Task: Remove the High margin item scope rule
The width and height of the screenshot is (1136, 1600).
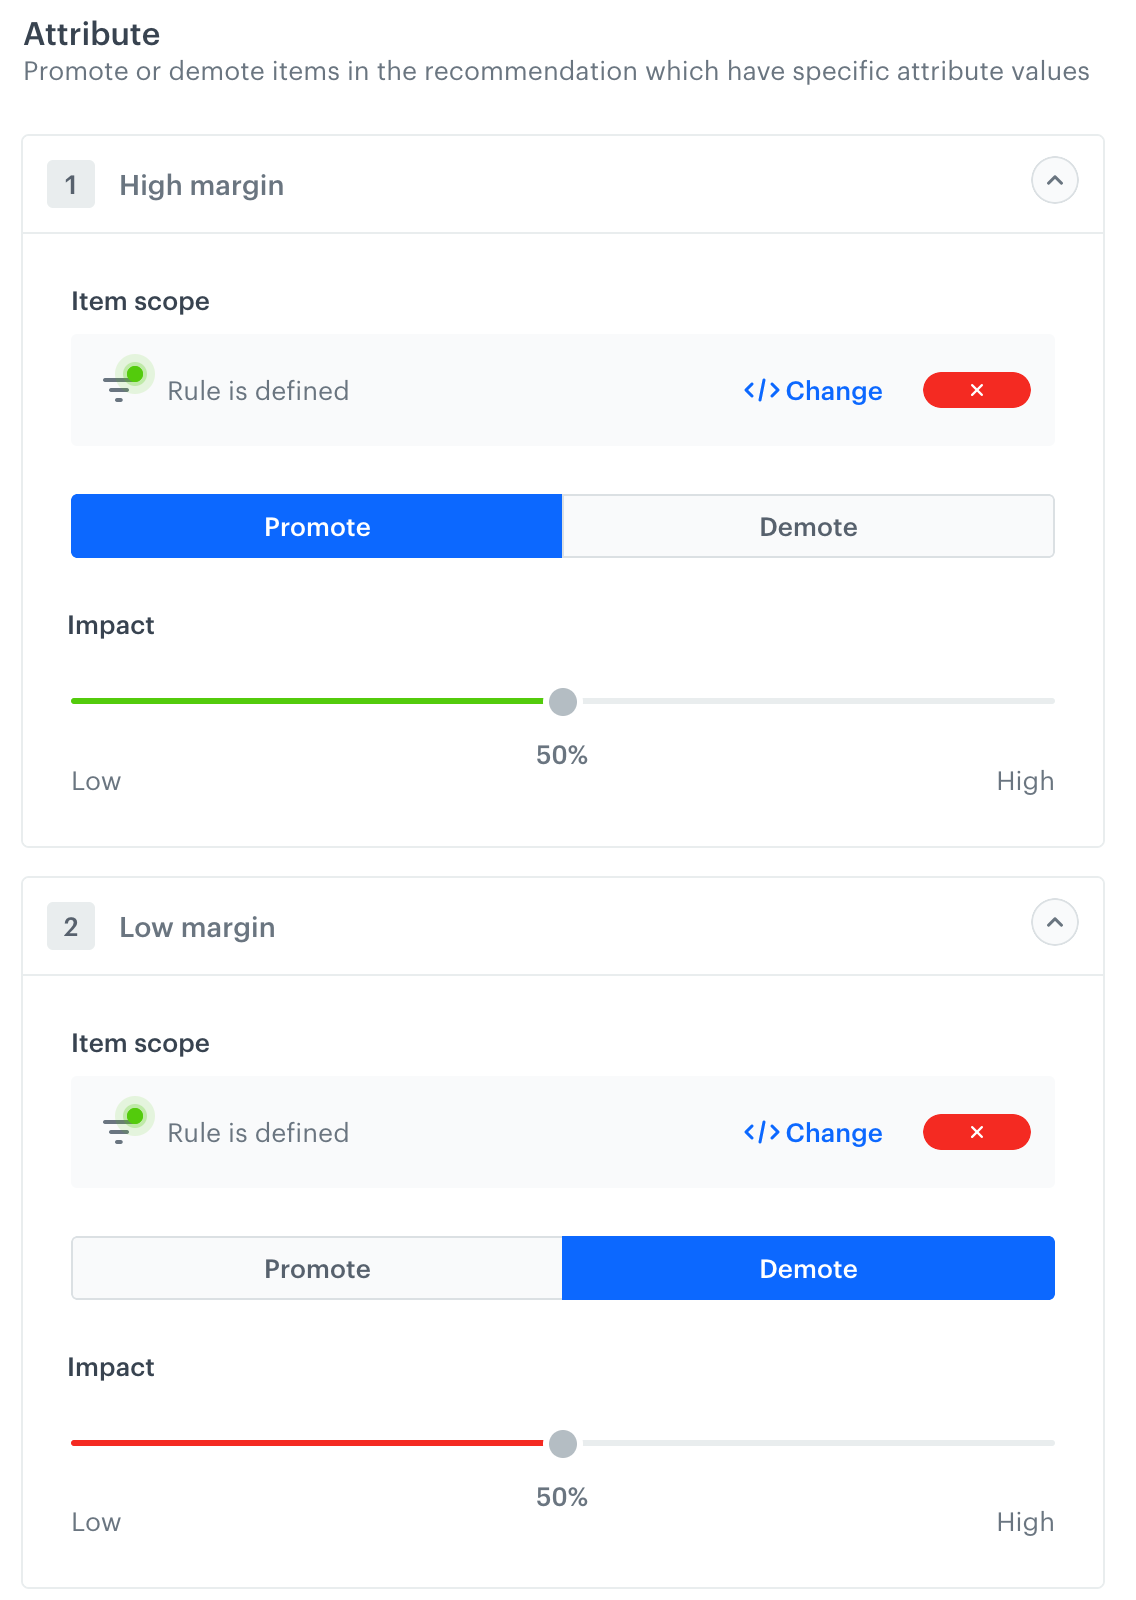Action: point(977,390)
